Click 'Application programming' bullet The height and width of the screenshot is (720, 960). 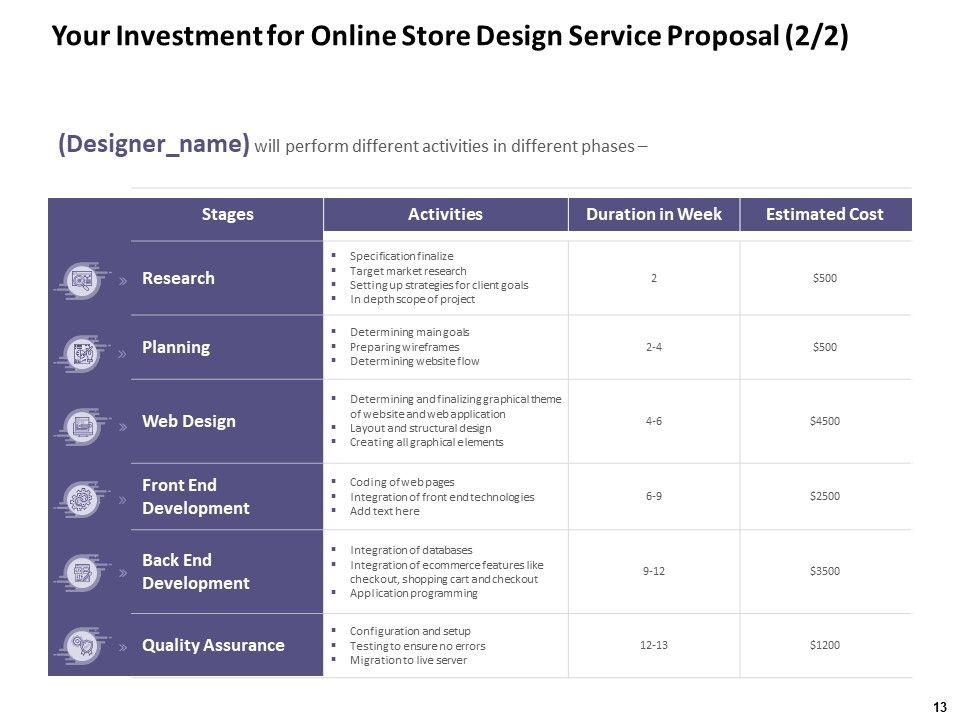coord(413,593)
